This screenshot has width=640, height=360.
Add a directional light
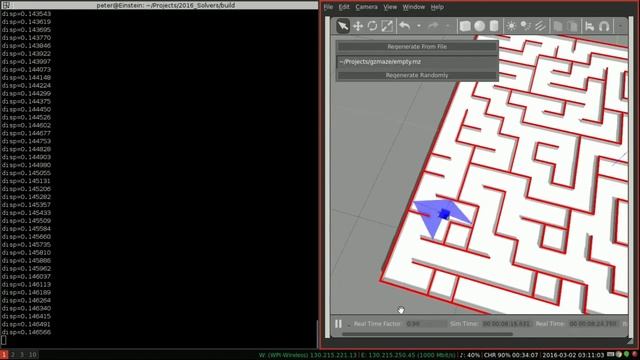pyautogui.click(x=540, y=26)
